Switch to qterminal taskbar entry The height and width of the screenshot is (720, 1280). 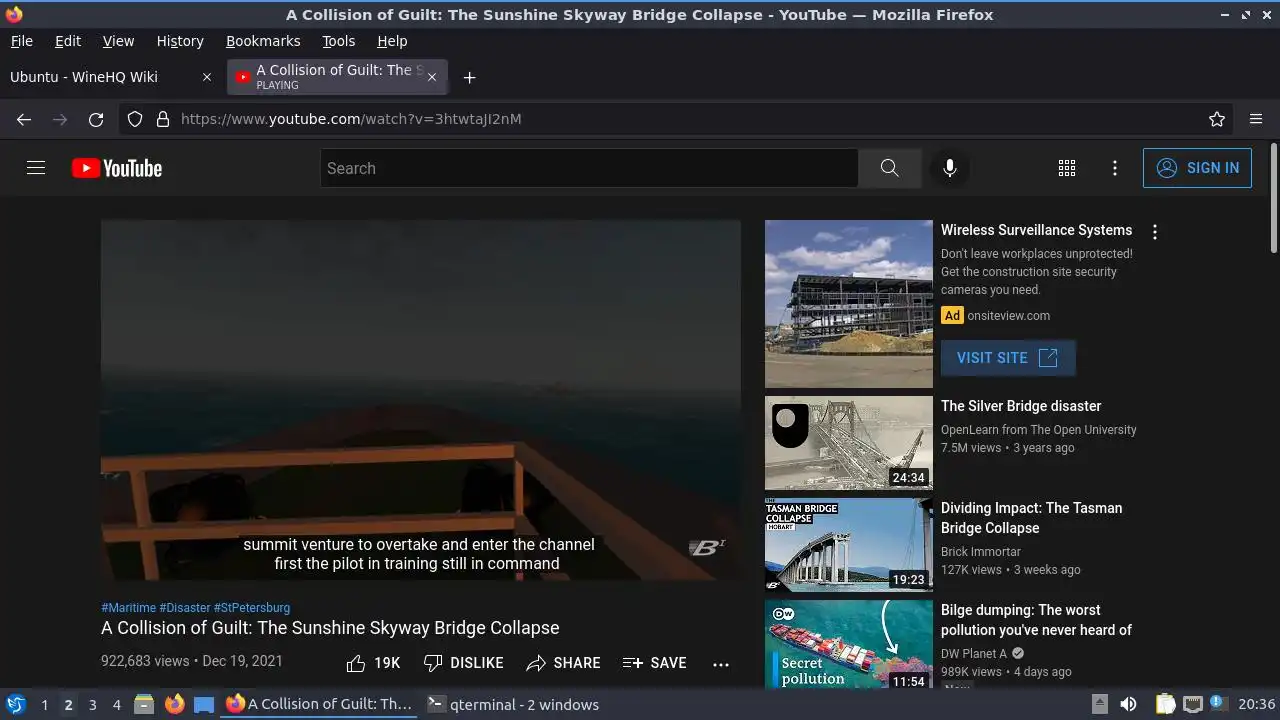pos(513,704)
